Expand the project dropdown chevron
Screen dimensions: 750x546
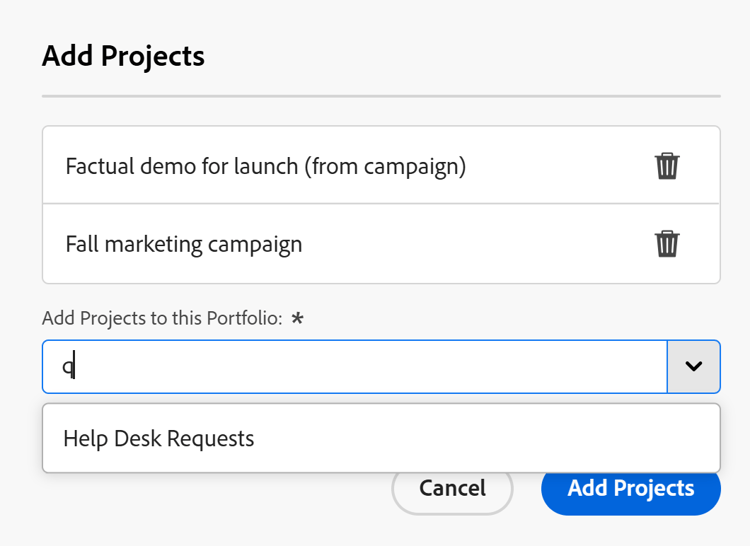coord(693,367)
